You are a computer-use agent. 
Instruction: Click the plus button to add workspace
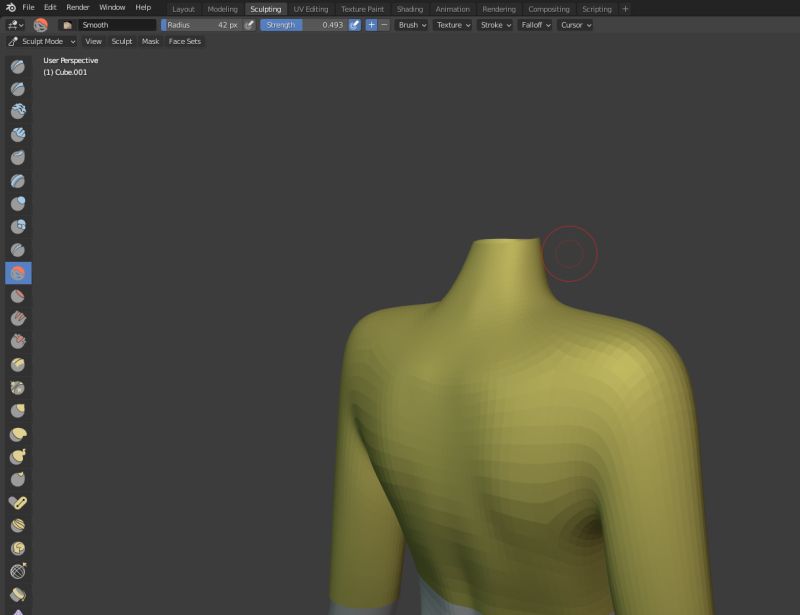coord(624,9)
